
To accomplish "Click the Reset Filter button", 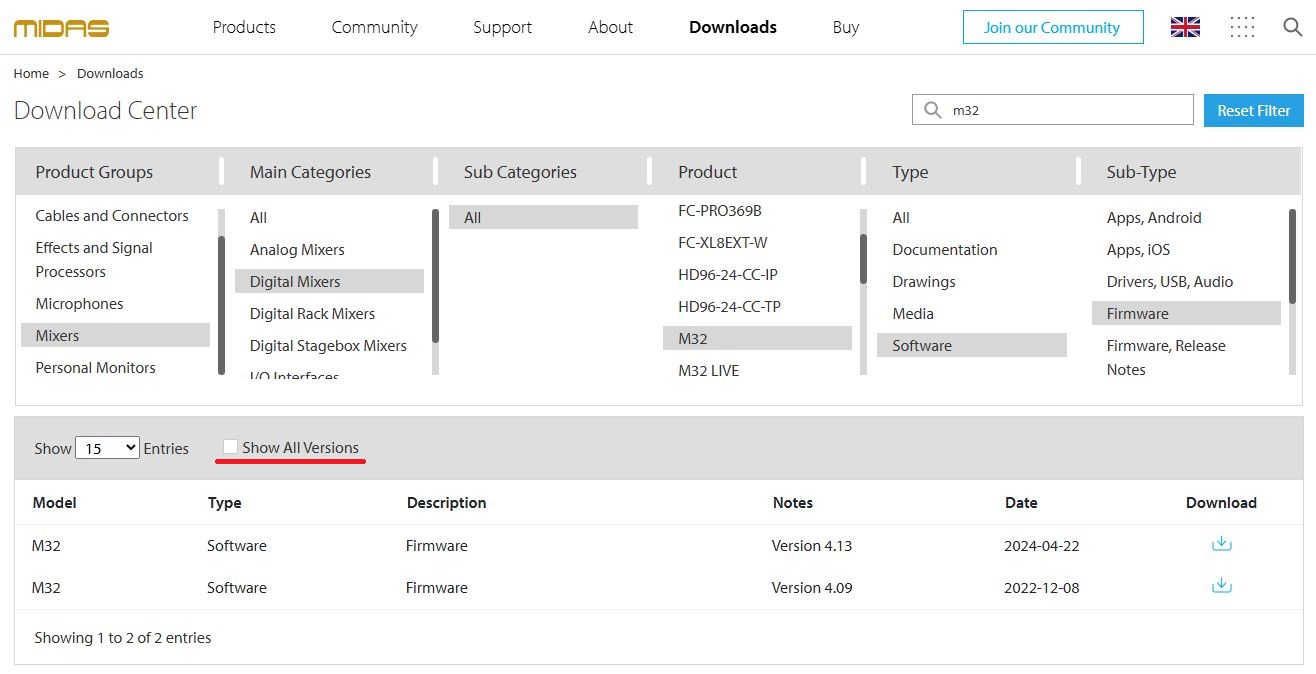I will point(1253,110).
